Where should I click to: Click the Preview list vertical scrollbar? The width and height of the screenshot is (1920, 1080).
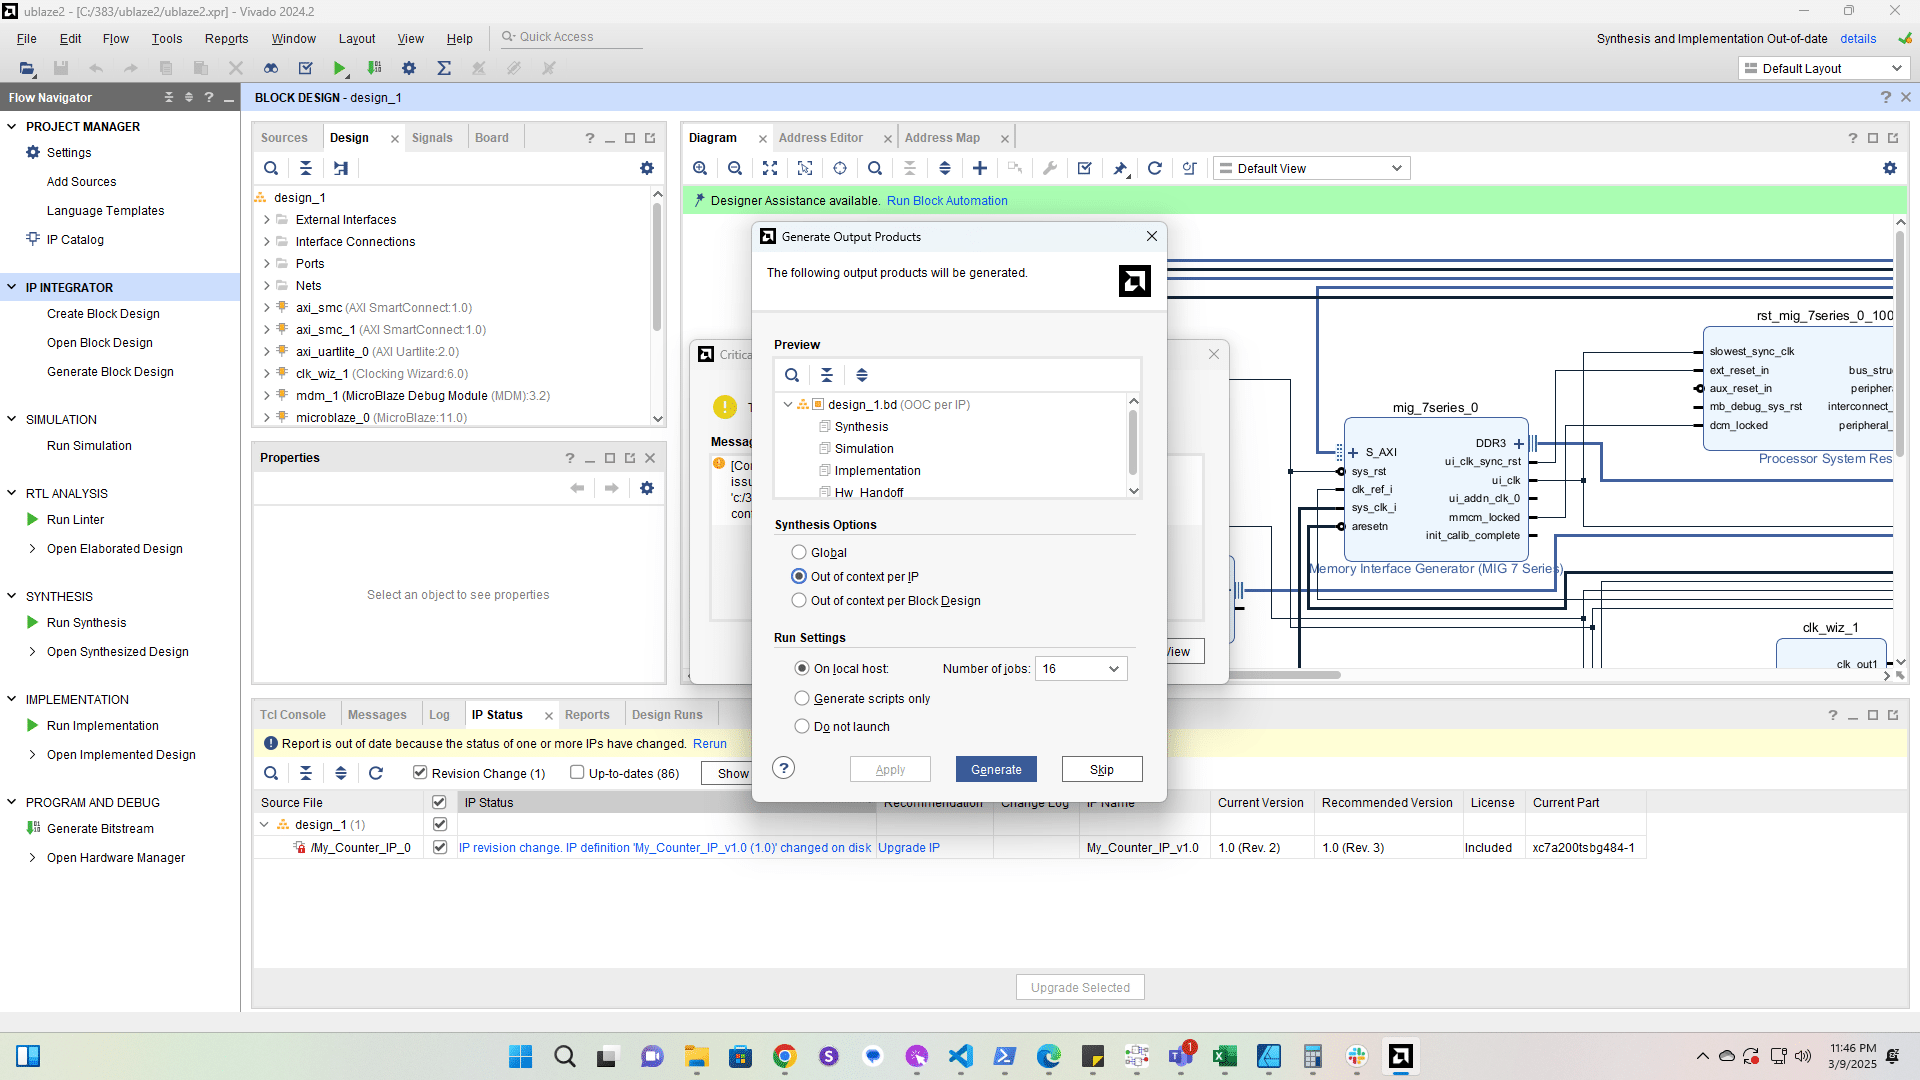1133,445
